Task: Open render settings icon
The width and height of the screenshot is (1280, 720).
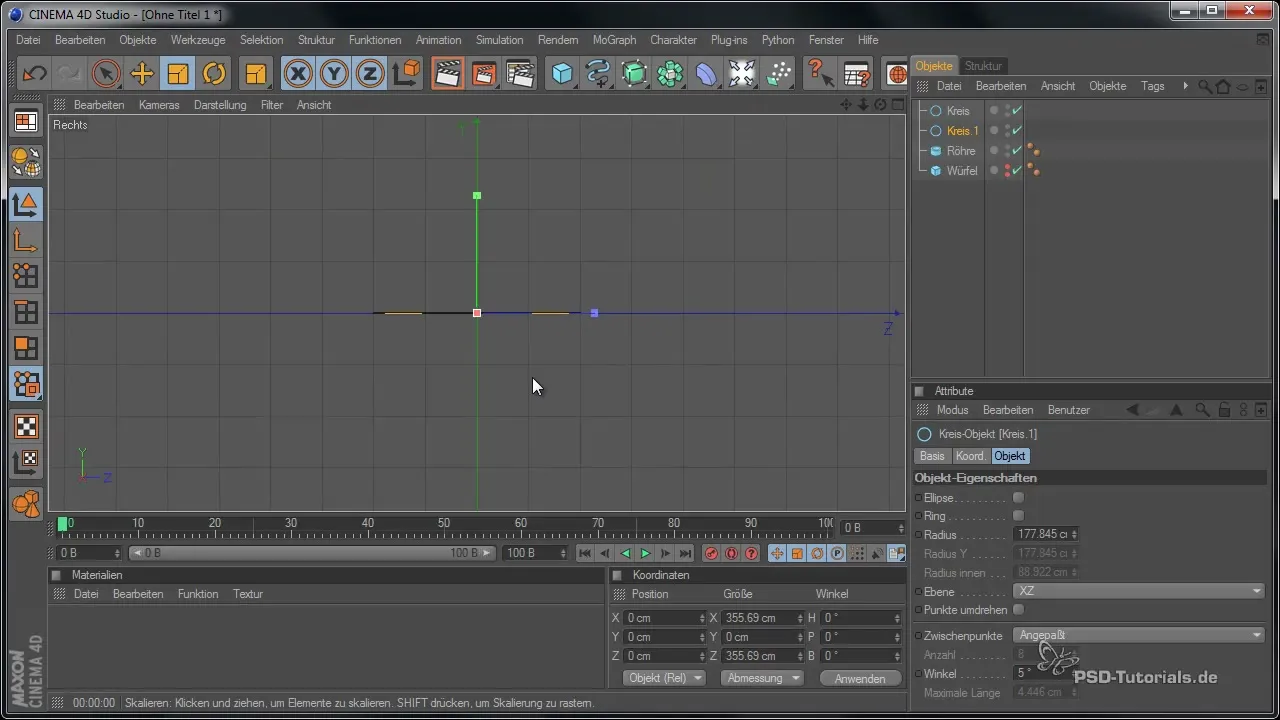Action: point(520,74)
